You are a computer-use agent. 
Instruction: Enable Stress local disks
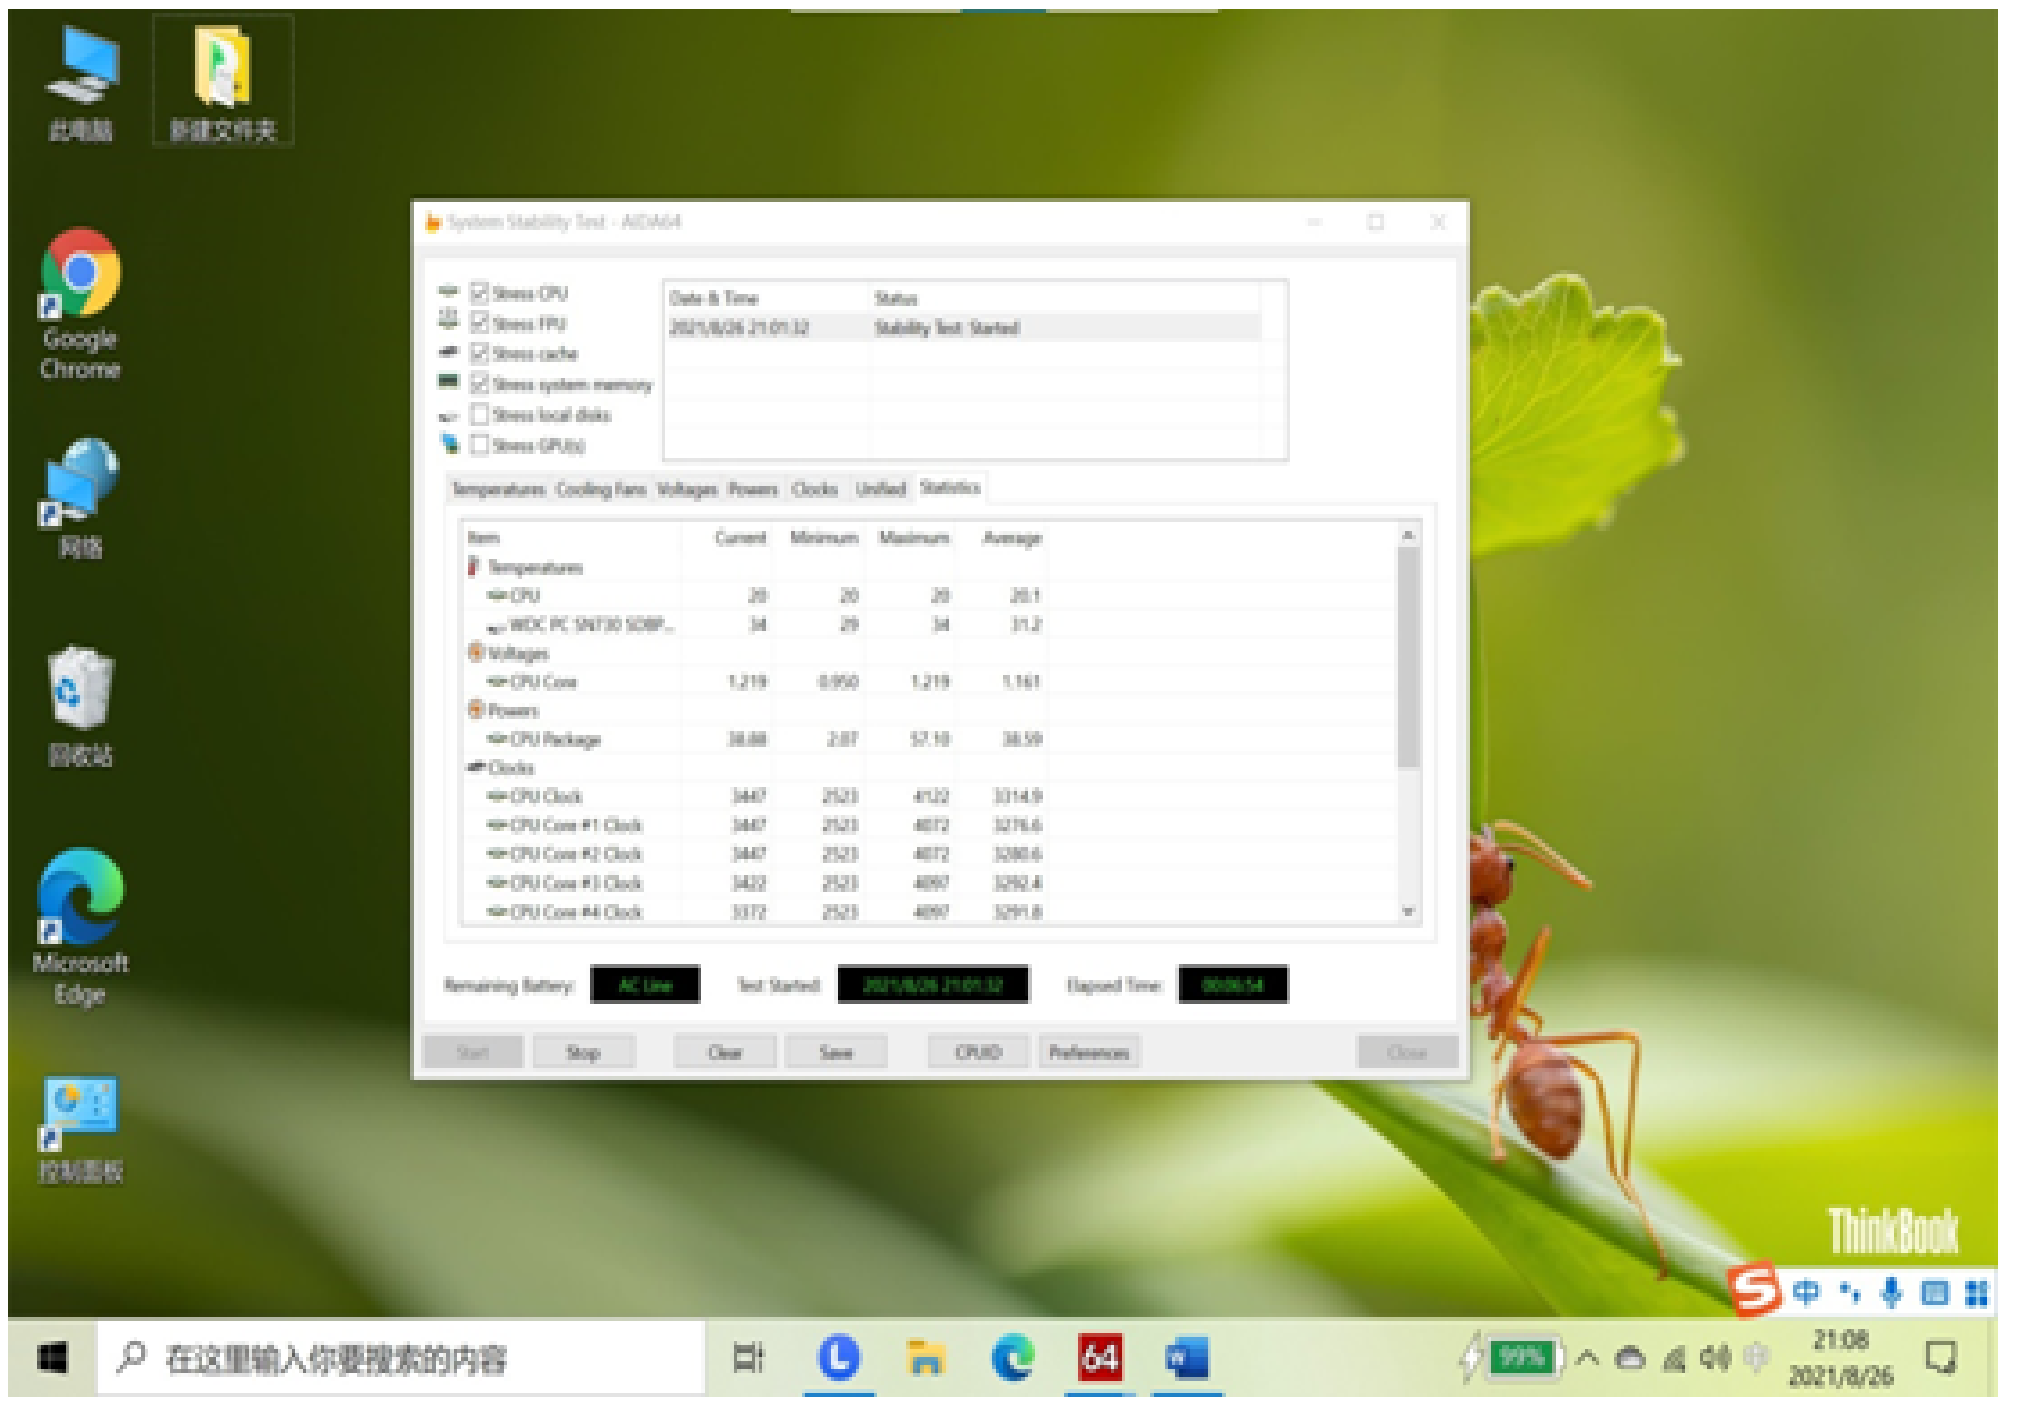click(x=480, y=414)
